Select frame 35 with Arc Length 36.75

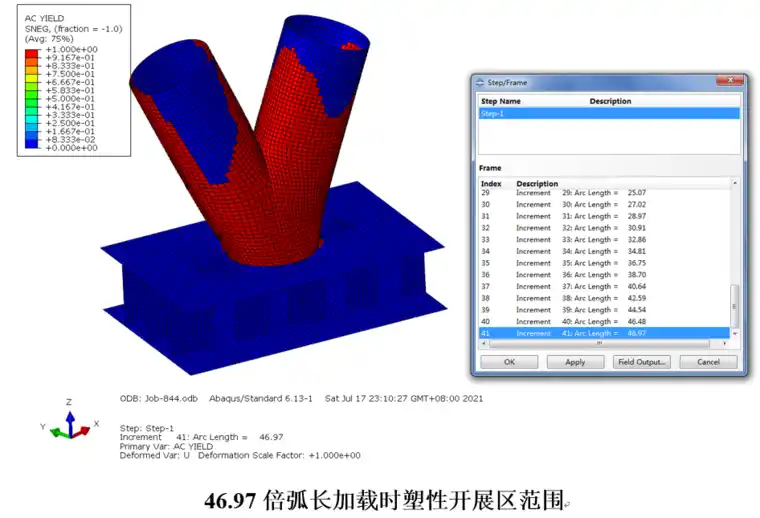[x=604, y=263]
